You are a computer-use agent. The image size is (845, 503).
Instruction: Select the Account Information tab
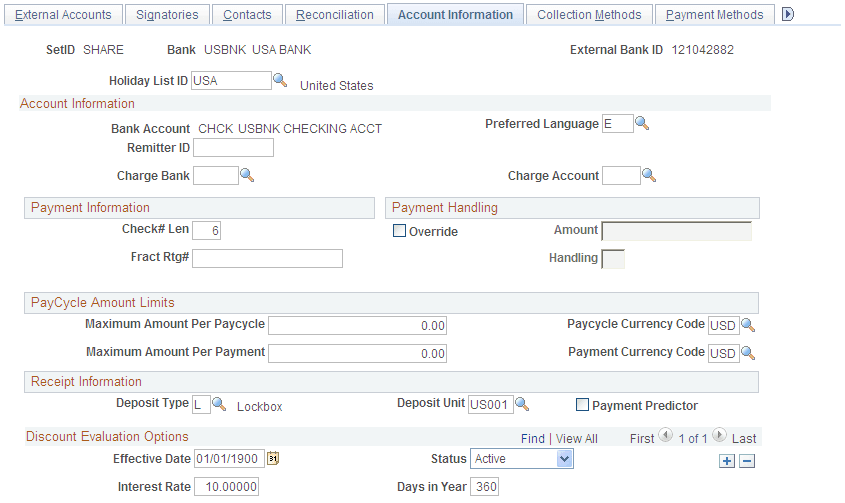[455, 15]
